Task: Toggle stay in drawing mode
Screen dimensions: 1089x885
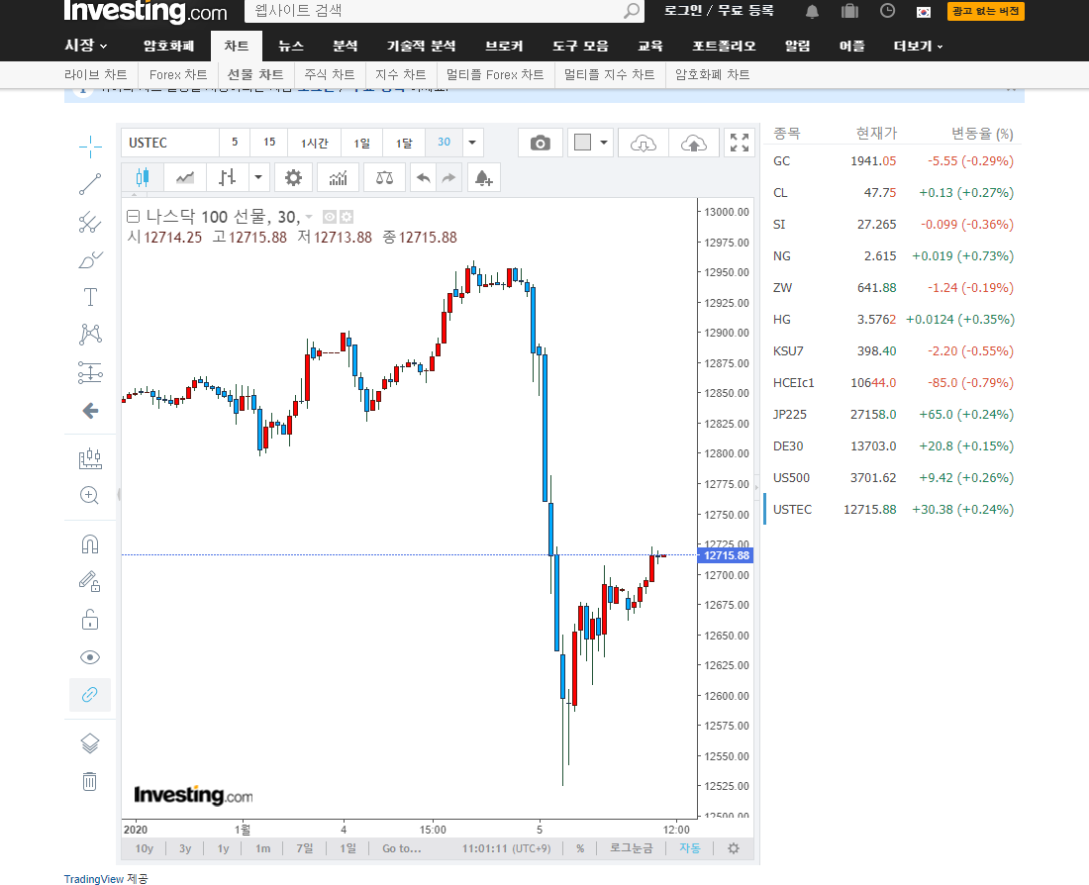Action: click(x=90, y=581)
